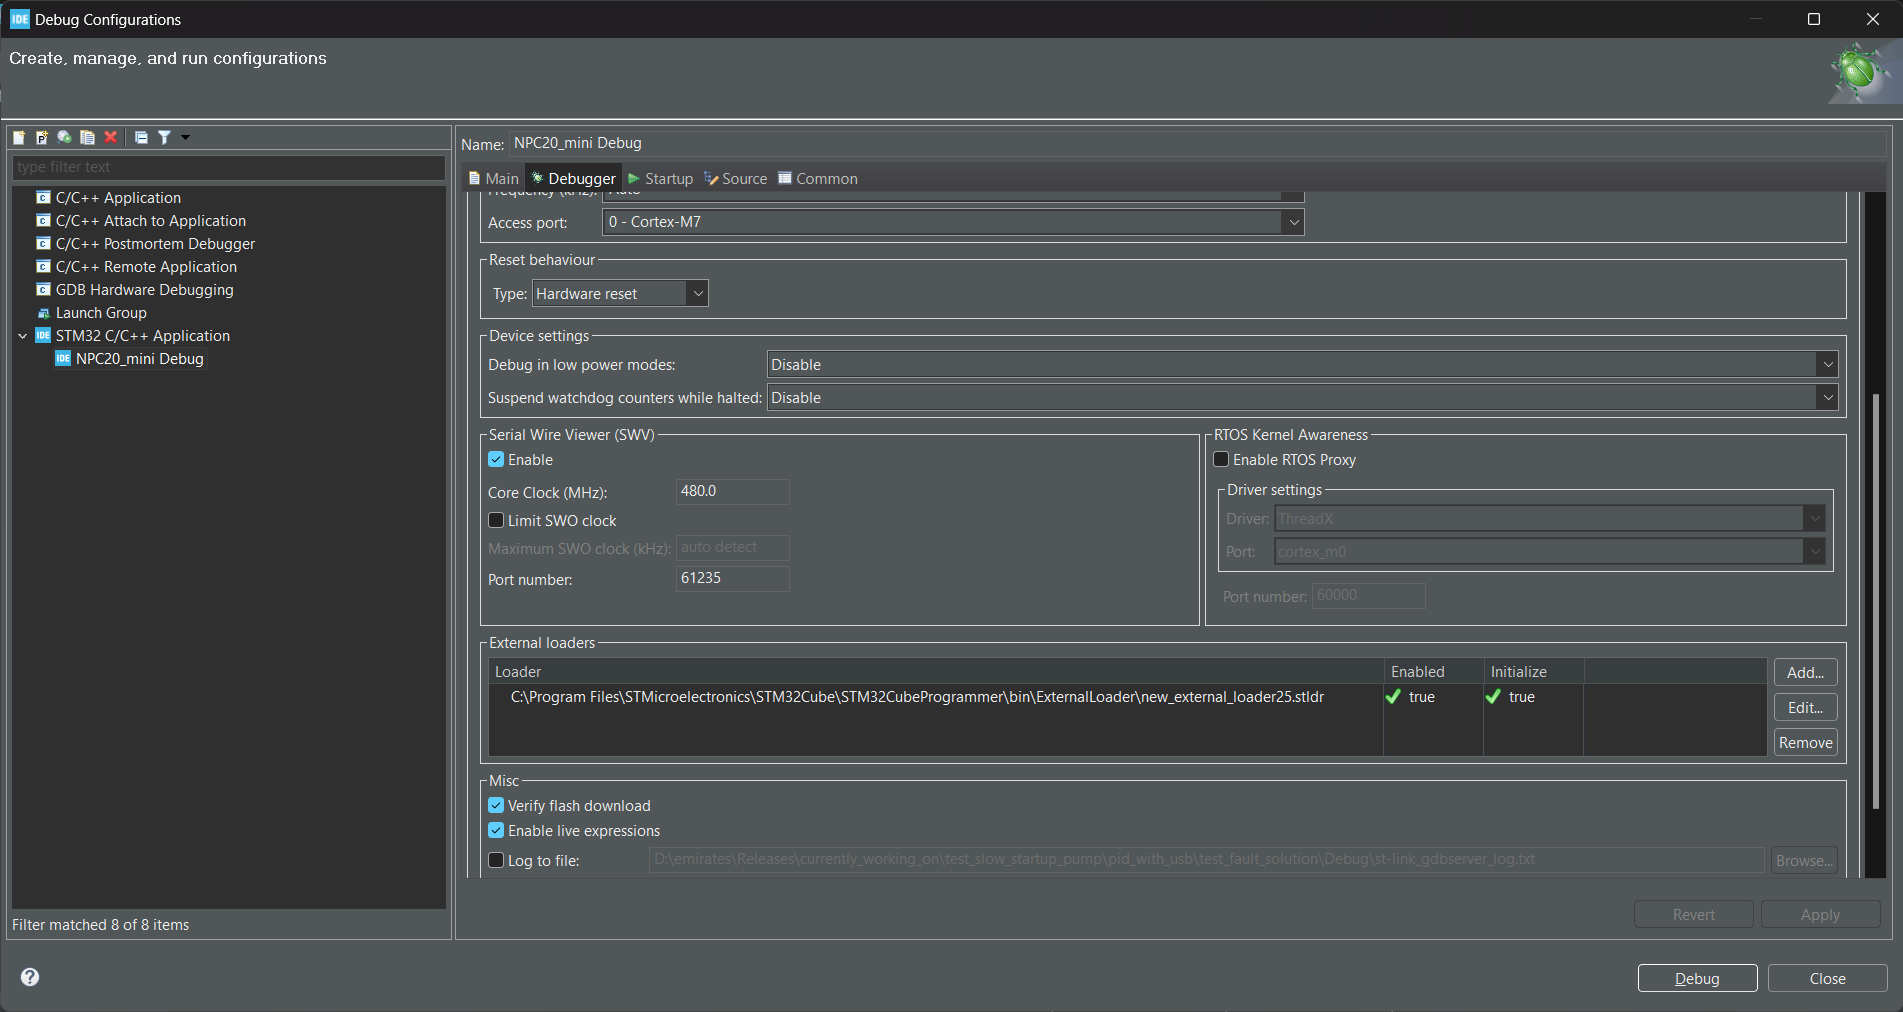The width and height of the screenshot is (1903, 1012).
Task: Click the New launch configuration icon
Action: (19, 138)
